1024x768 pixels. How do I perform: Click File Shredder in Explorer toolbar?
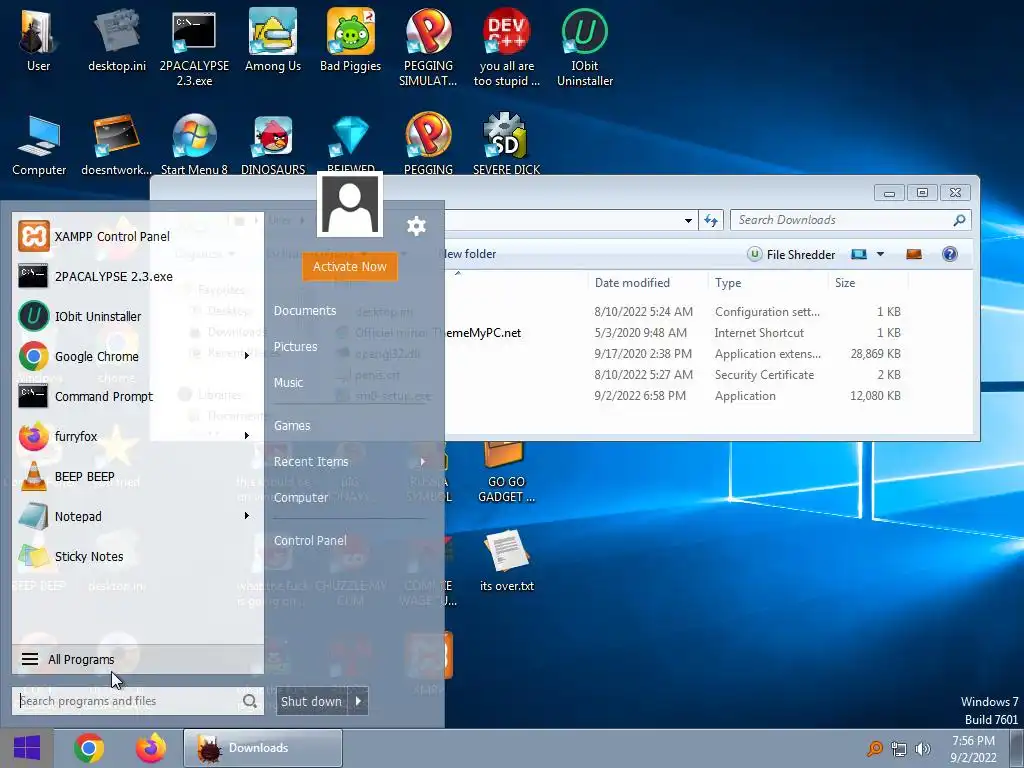click(x=791, y=254)
